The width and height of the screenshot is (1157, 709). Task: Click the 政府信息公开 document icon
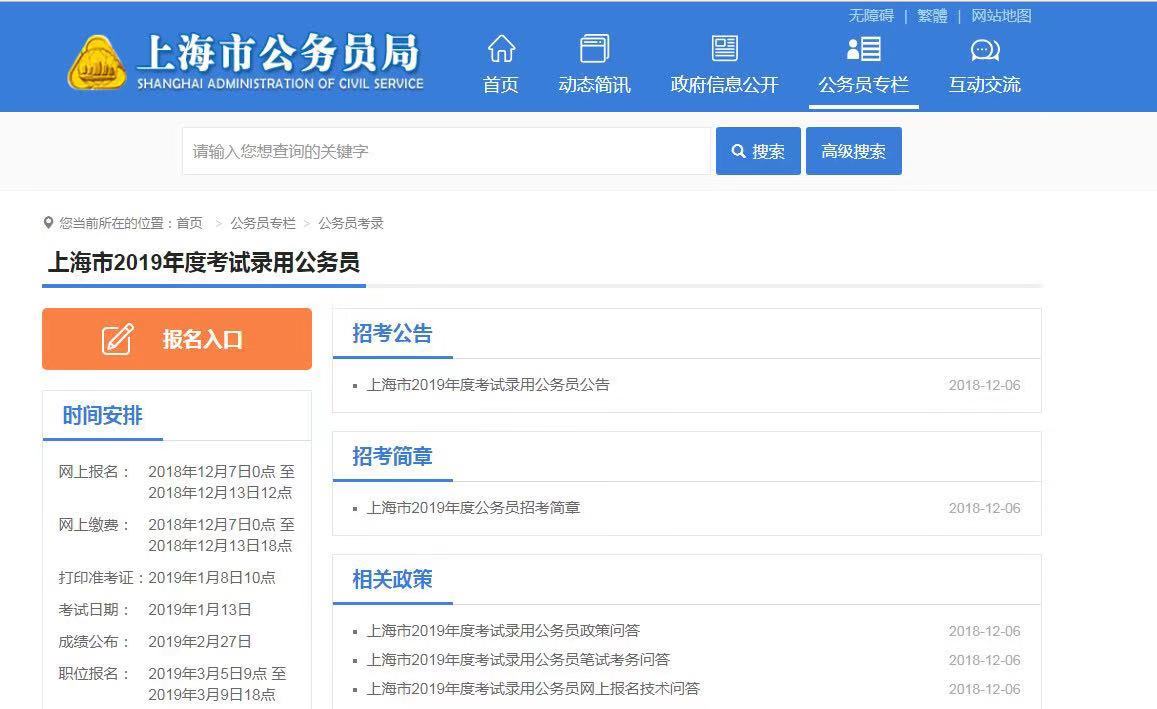coord(724,49)
